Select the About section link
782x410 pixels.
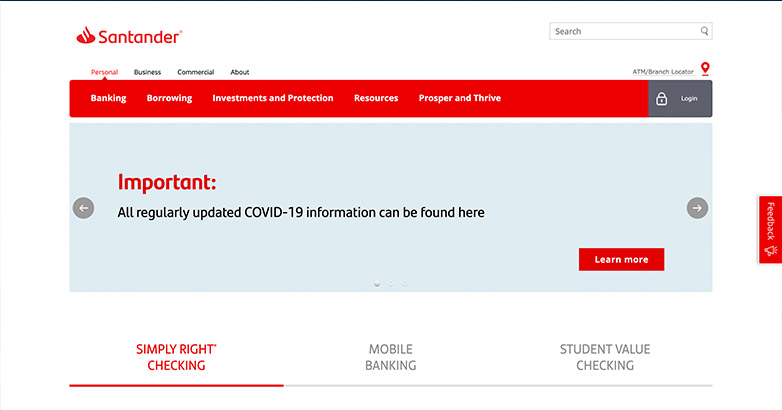point(240,72)
